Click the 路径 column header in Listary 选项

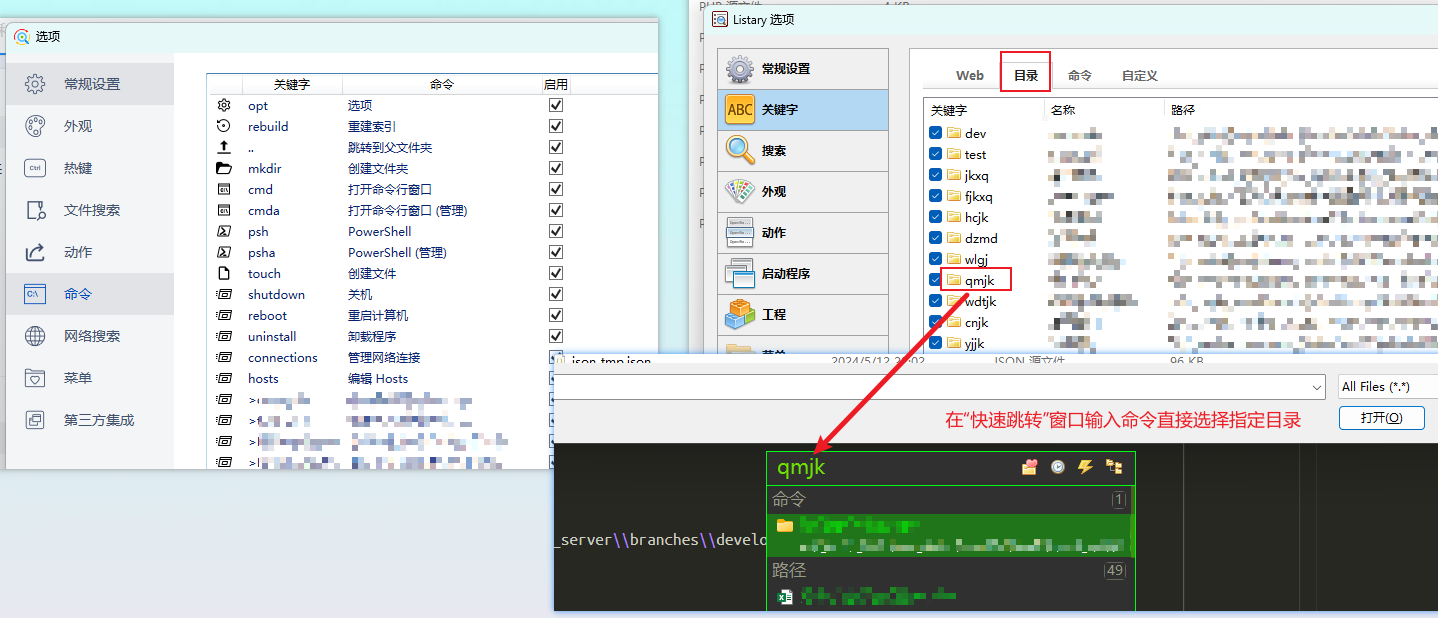click(1300, 110)
